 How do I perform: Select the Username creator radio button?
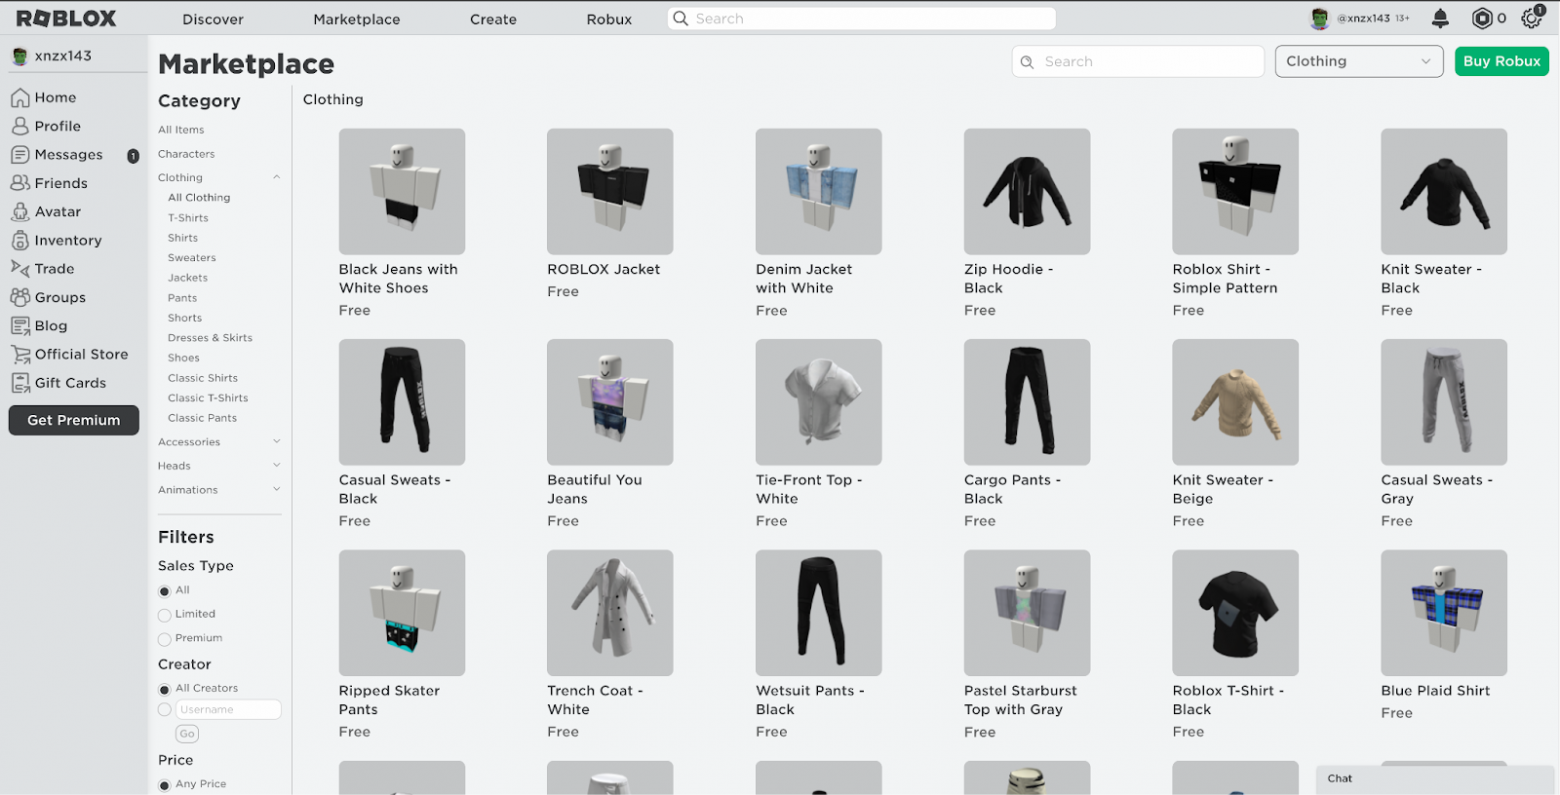[x=165, y=710]
